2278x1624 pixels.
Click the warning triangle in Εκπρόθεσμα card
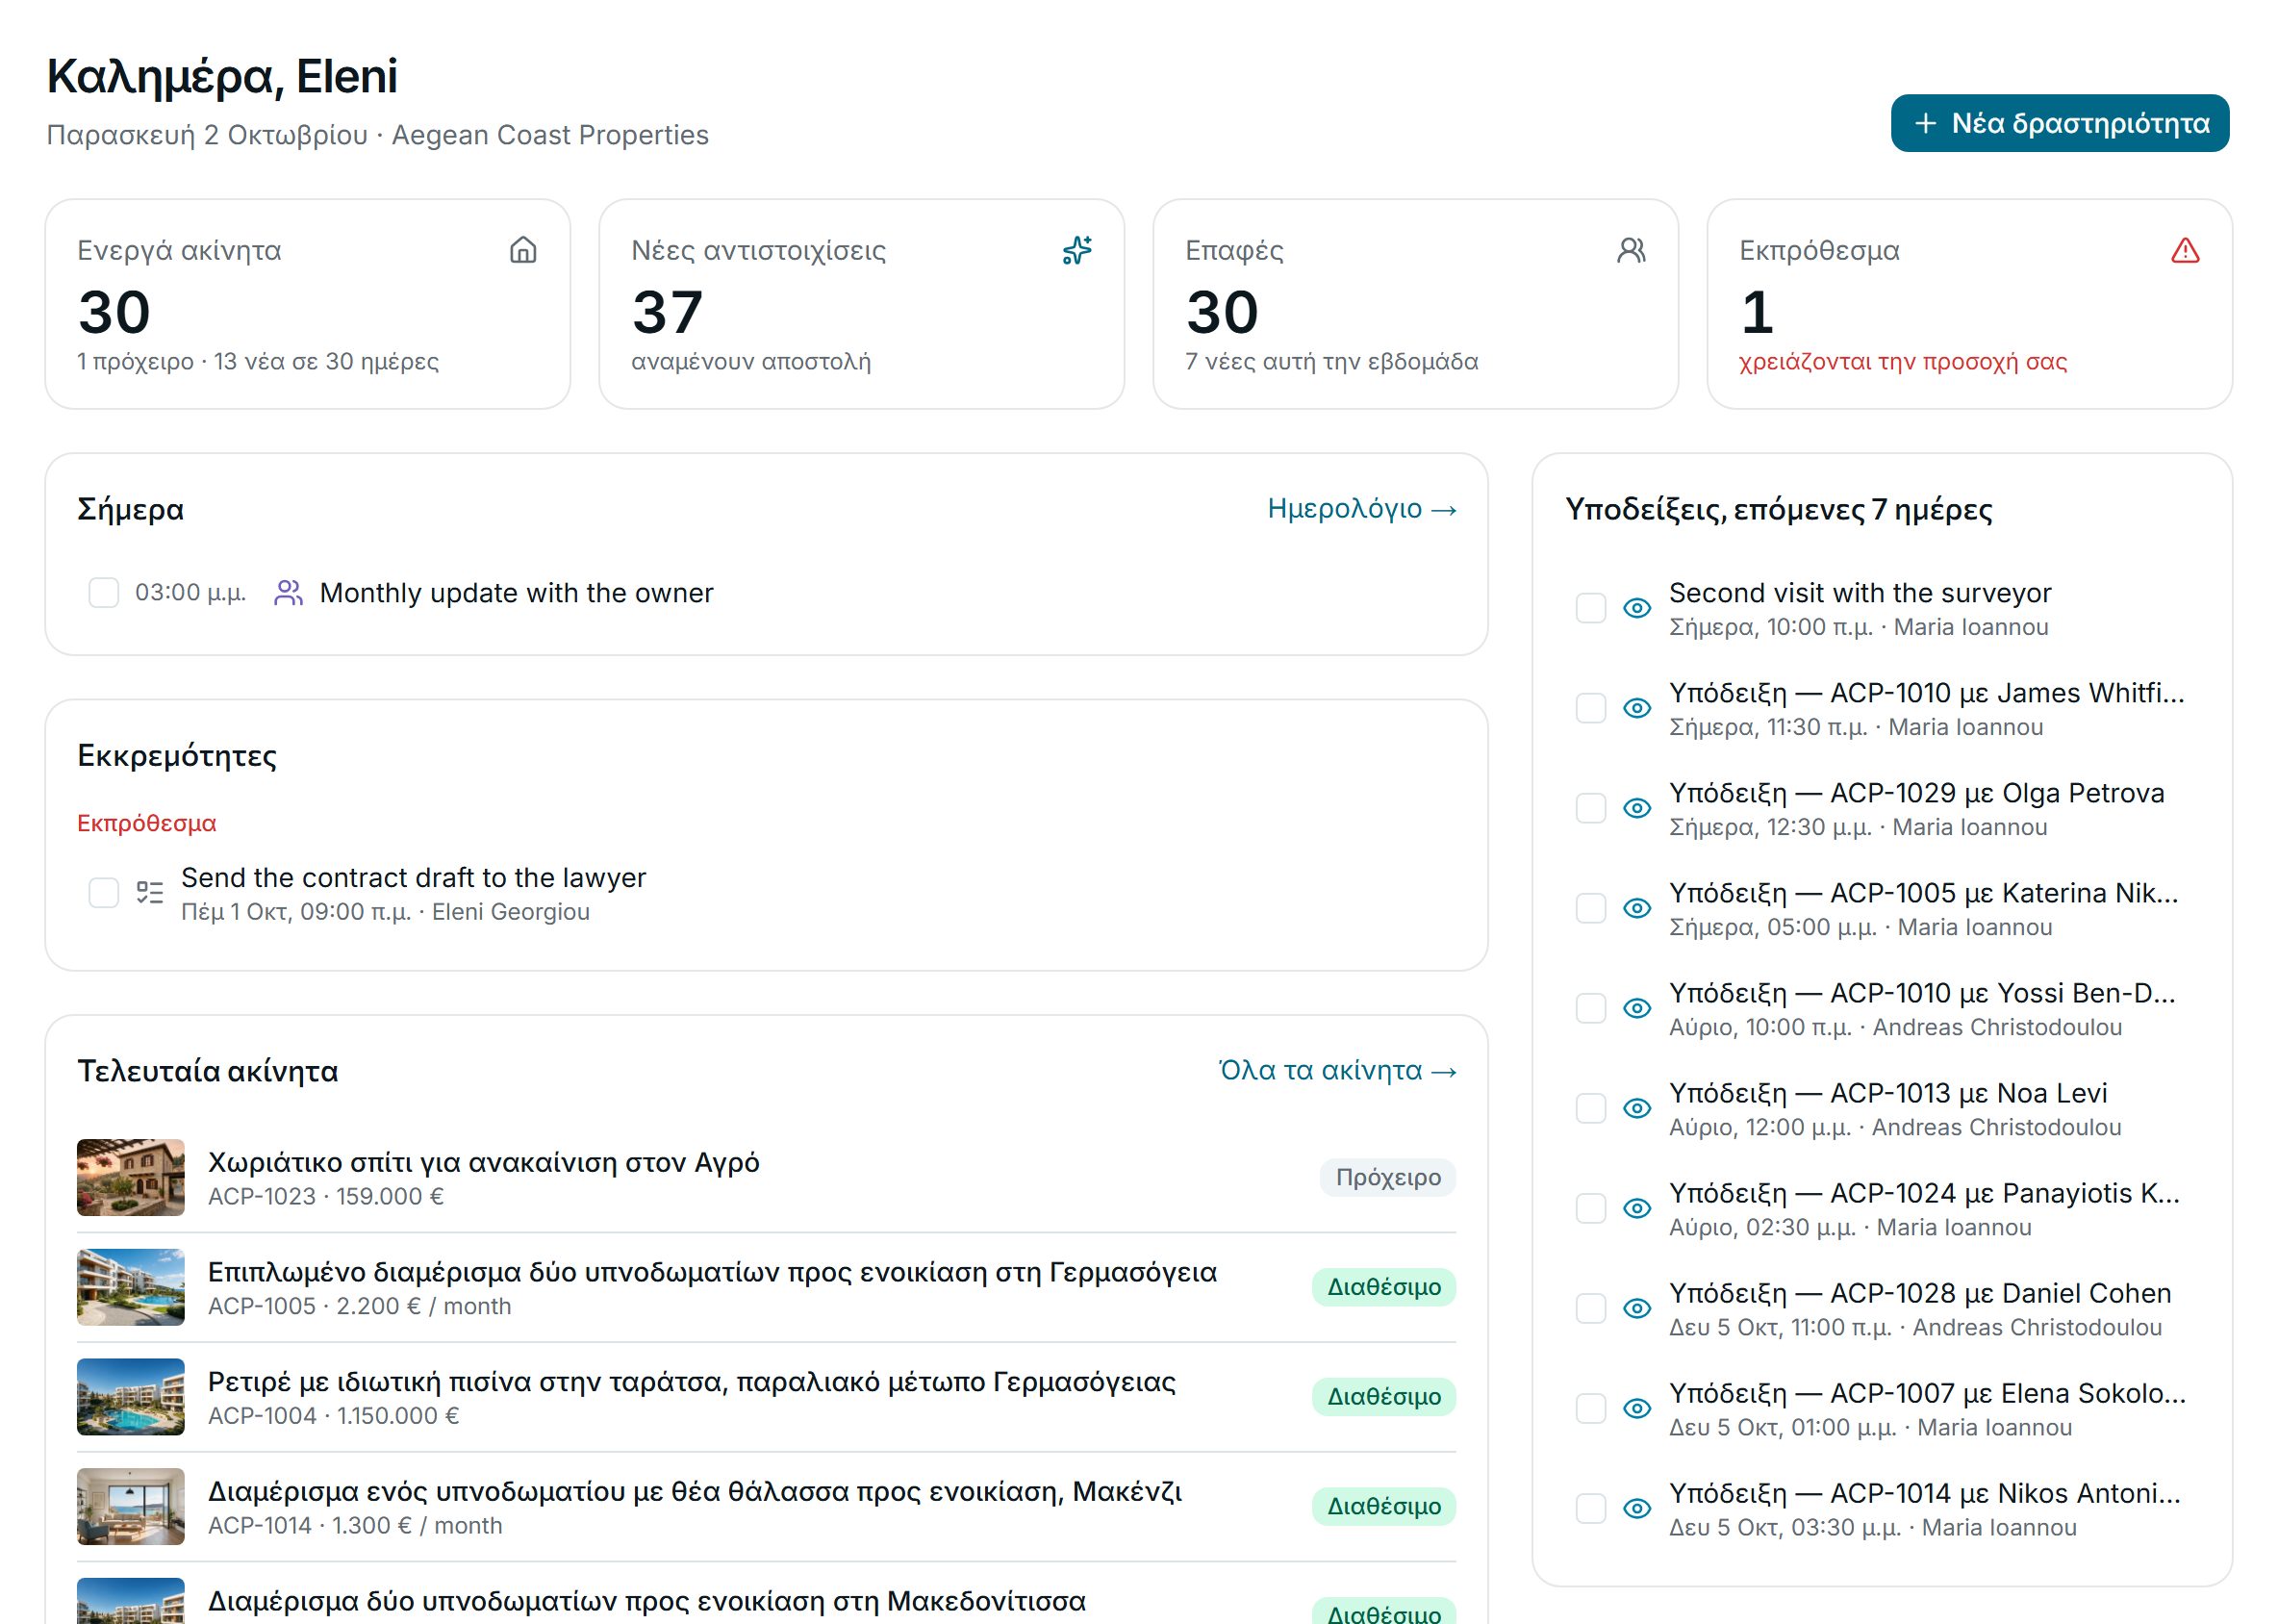pyautogui.click(x=2185, y=250)
